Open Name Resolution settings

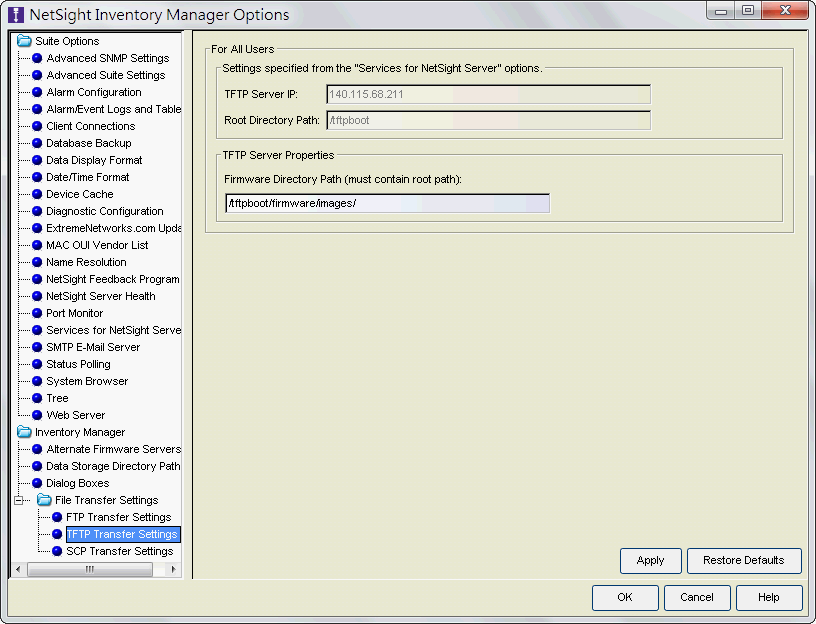pos(86,262)
